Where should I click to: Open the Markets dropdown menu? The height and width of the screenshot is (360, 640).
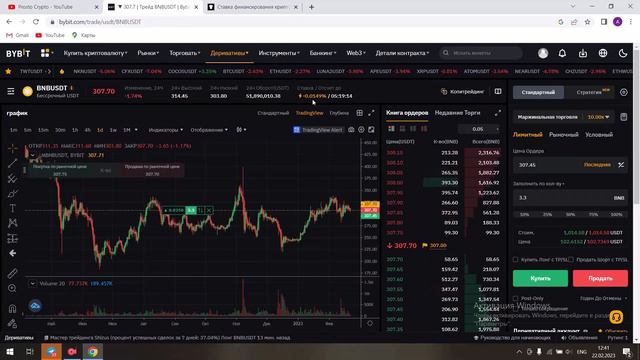coord(148,53)
